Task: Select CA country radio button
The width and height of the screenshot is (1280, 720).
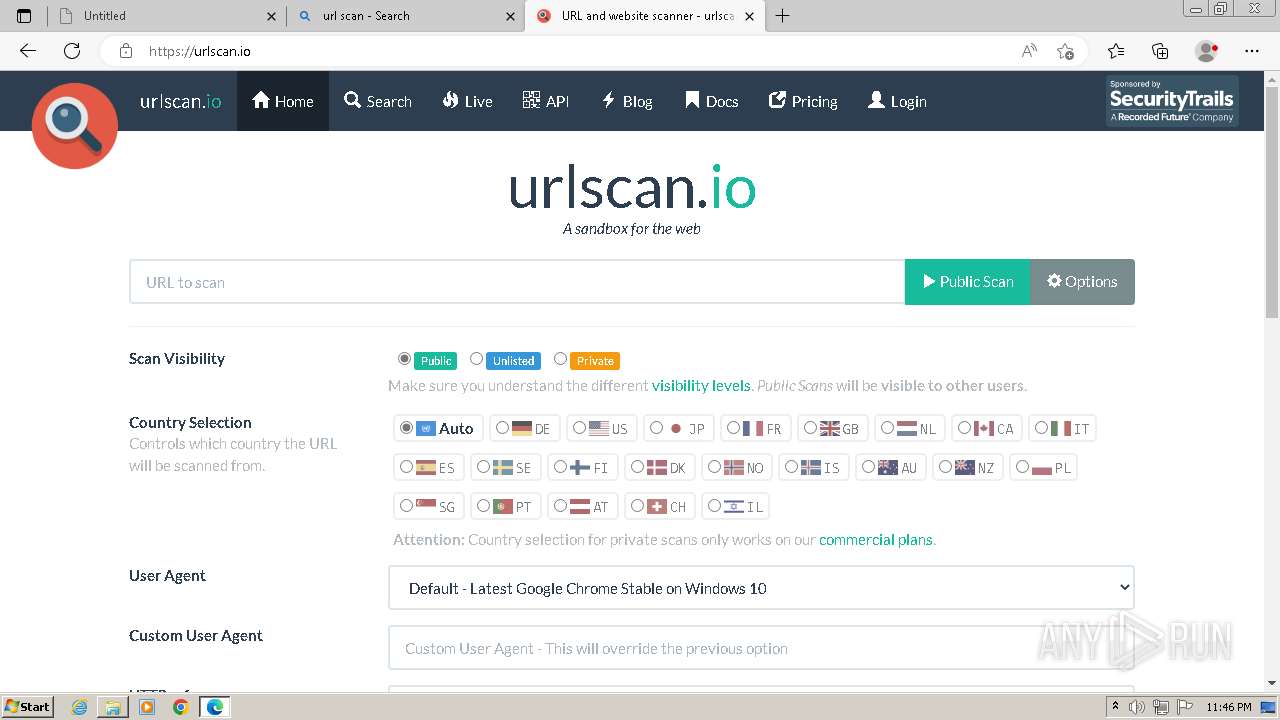Action: pyautogui.click(x=964, y=428)
